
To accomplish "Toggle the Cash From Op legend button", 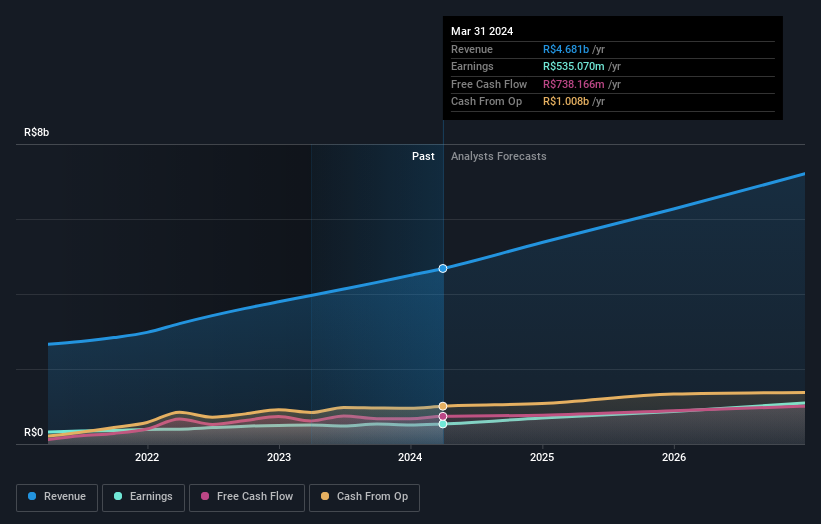I will (x=364, y=497).
